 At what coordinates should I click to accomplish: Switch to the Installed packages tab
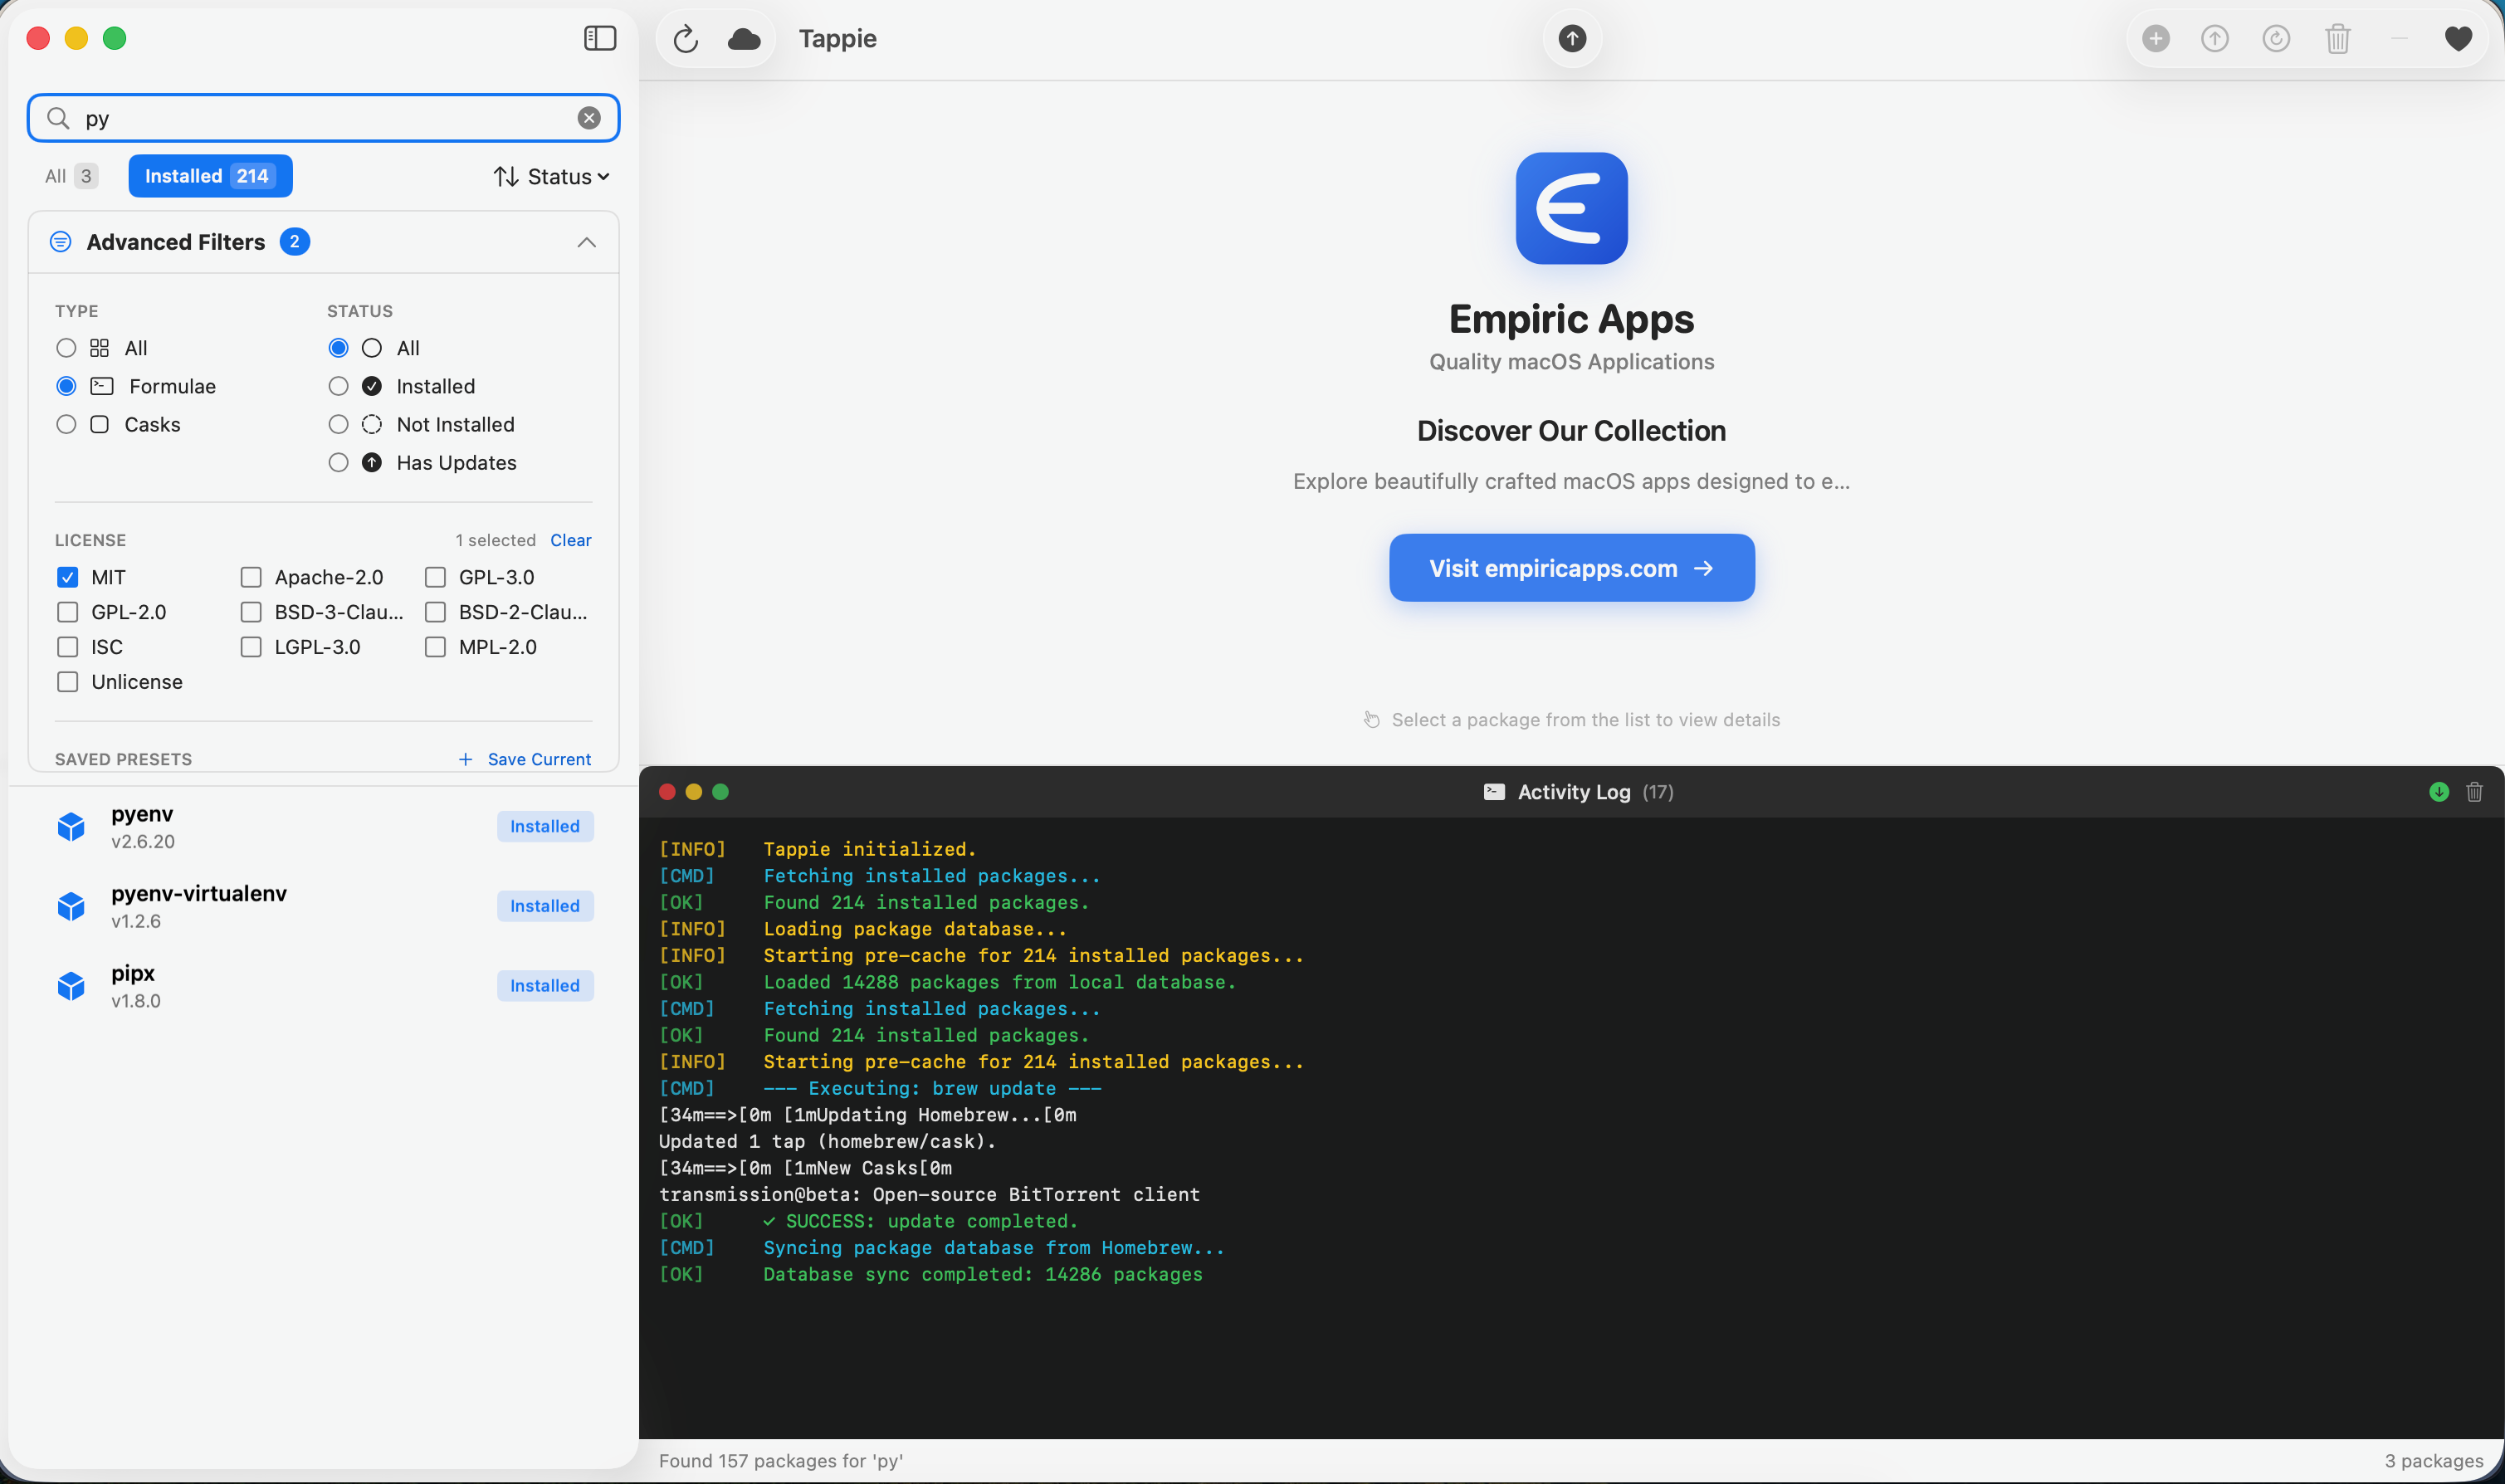[210, 175]
